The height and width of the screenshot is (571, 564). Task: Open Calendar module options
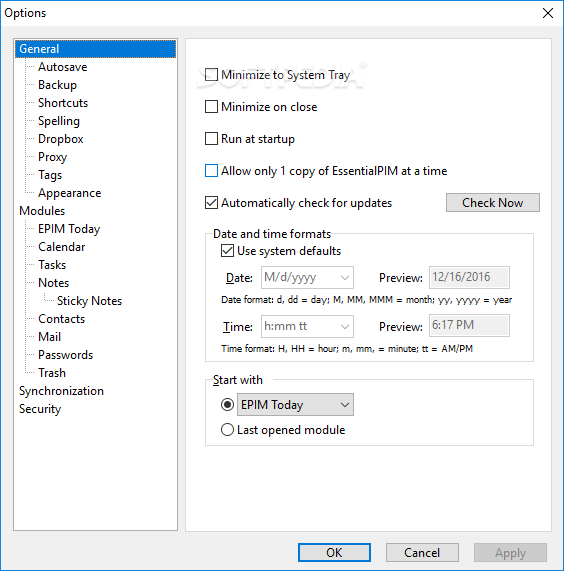click(x=62, y=247)
